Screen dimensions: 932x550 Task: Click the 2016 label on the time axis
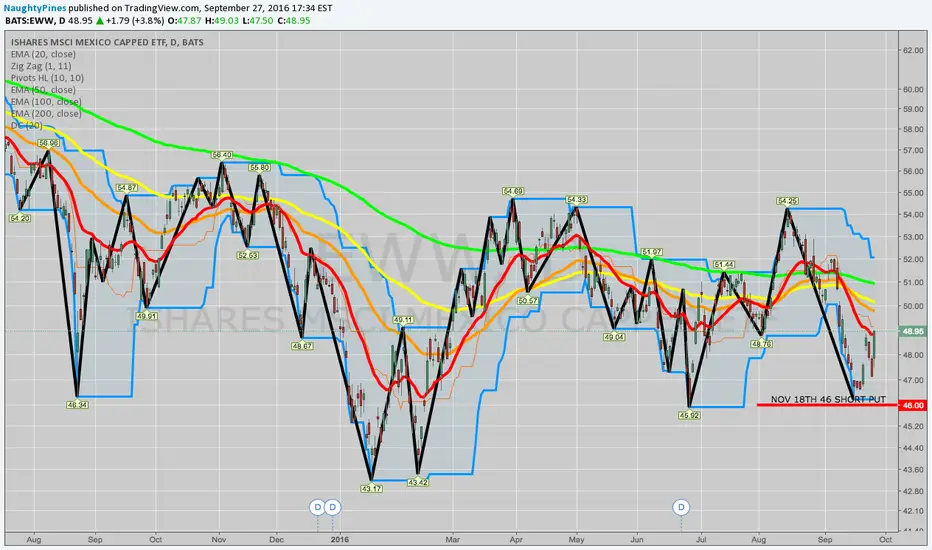pos(339,540)
